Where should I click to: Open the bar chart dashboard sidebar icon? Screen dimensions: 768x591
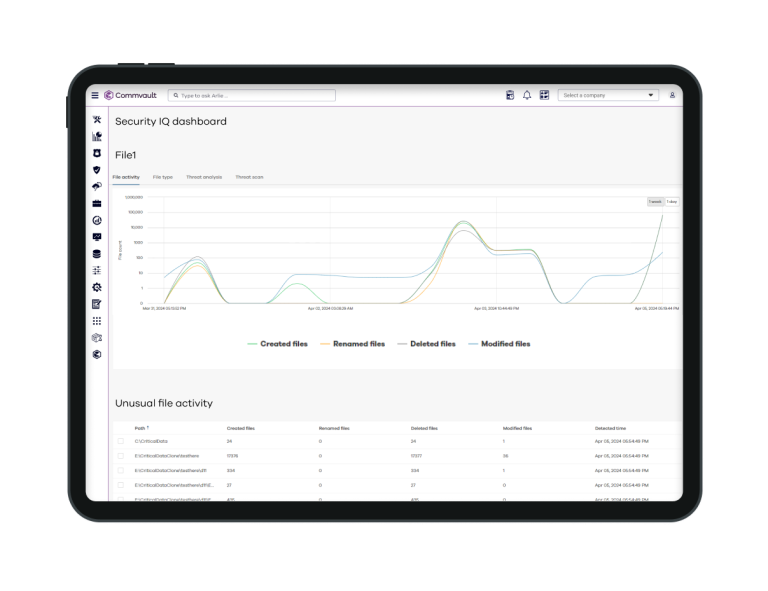click(x=97, y=137)
